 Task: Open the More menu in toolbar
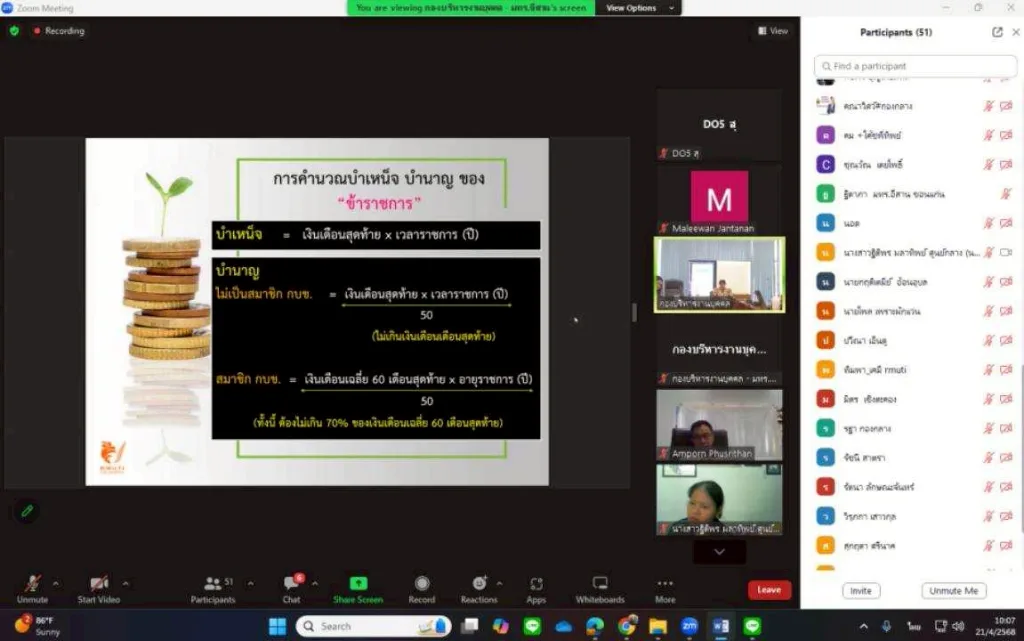pyautogui.click(x=665, y=584)
